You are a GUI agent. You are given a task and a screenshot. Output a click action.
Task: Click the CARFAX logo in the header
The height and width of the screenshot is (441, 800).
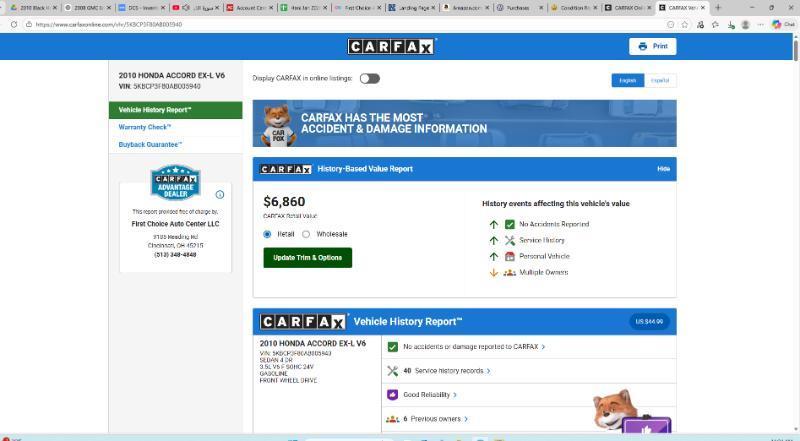[x=391, y=46]
